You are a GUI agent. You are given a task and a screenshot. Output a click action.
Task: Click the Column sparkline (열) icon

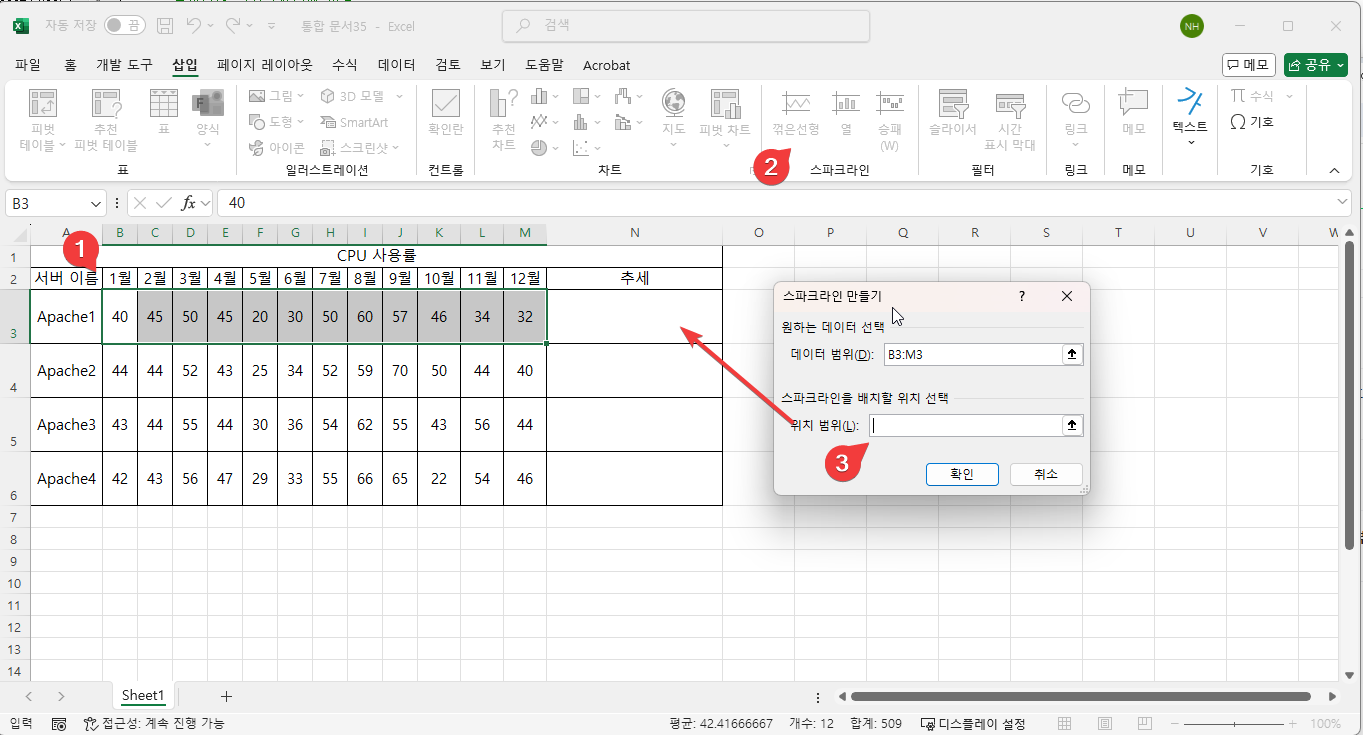pos(846,103)
